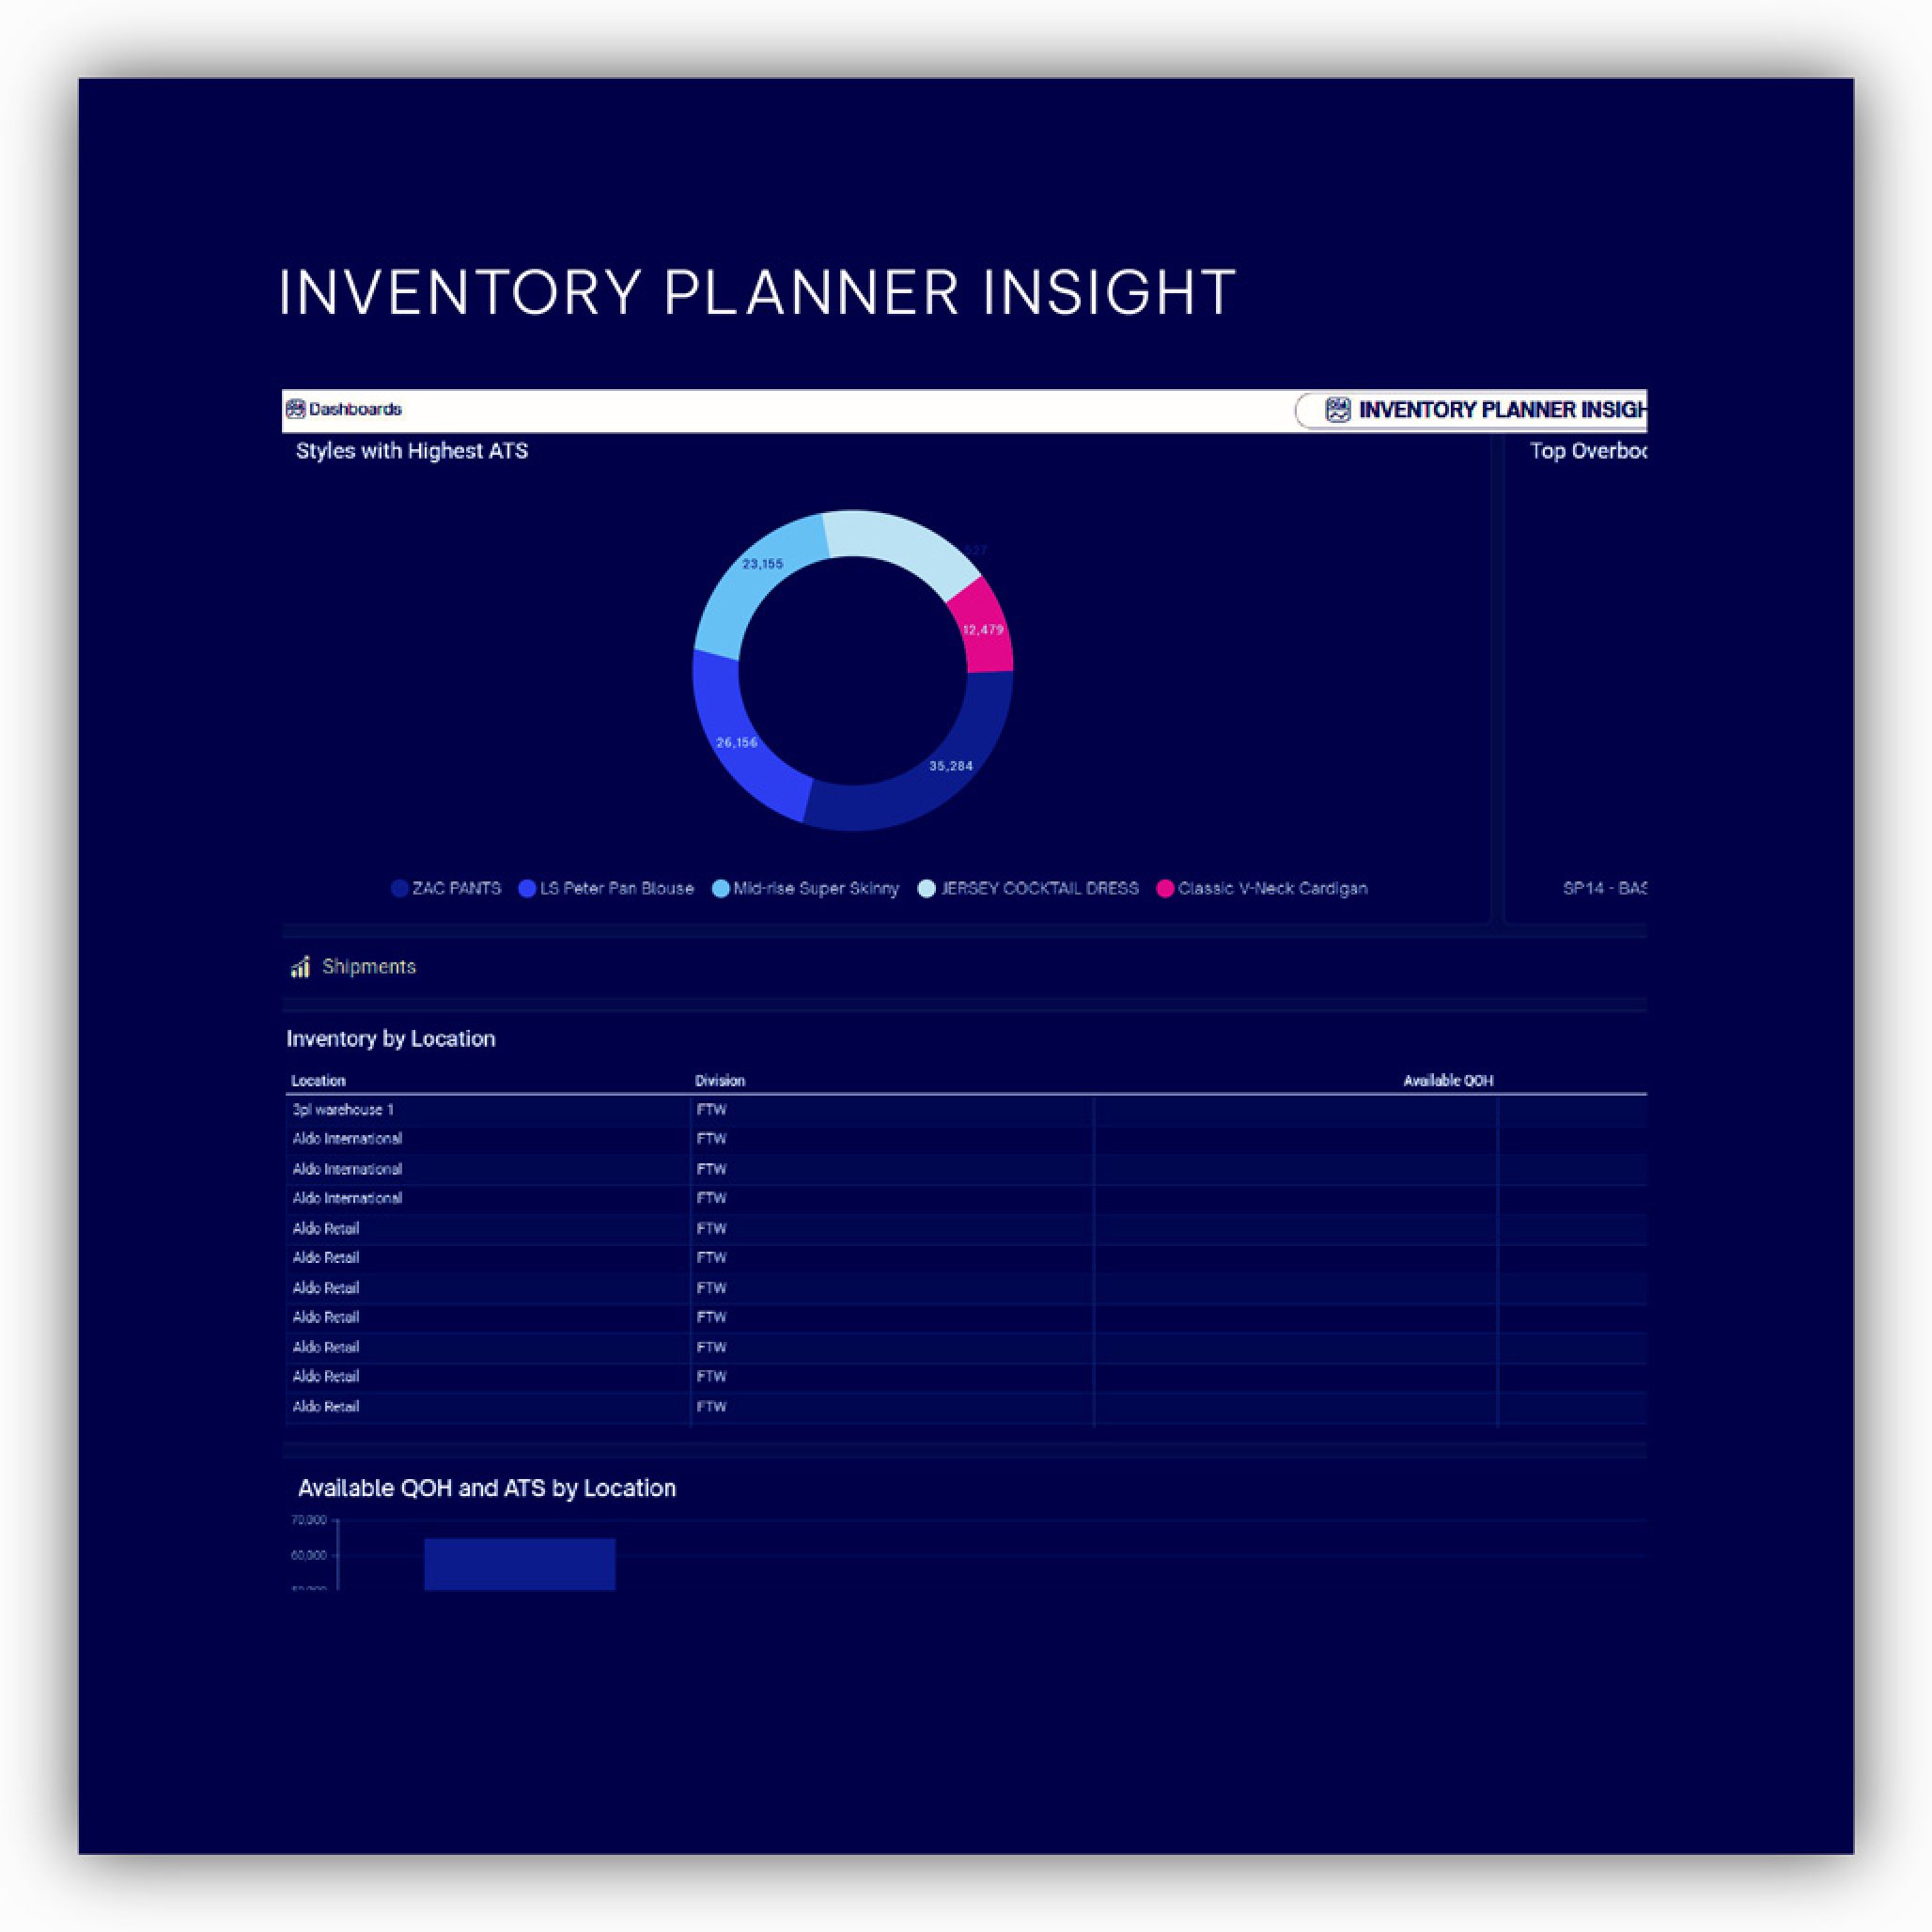Click the 26,156 donut segment
This screenshot has height=1932, width=1932.
coord(737,743)
